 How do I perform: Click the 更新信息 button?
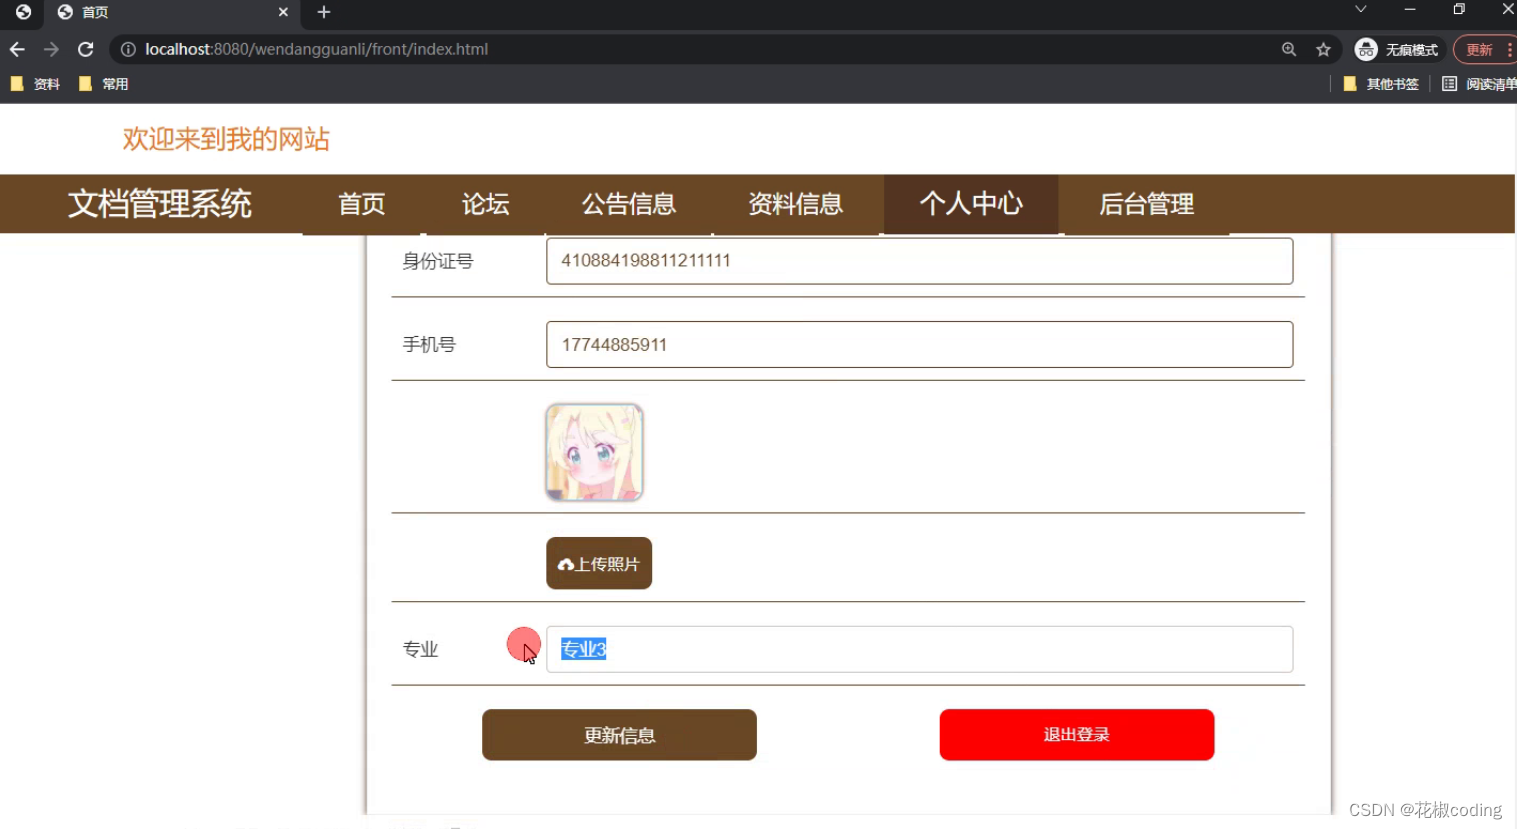point(618,734)
